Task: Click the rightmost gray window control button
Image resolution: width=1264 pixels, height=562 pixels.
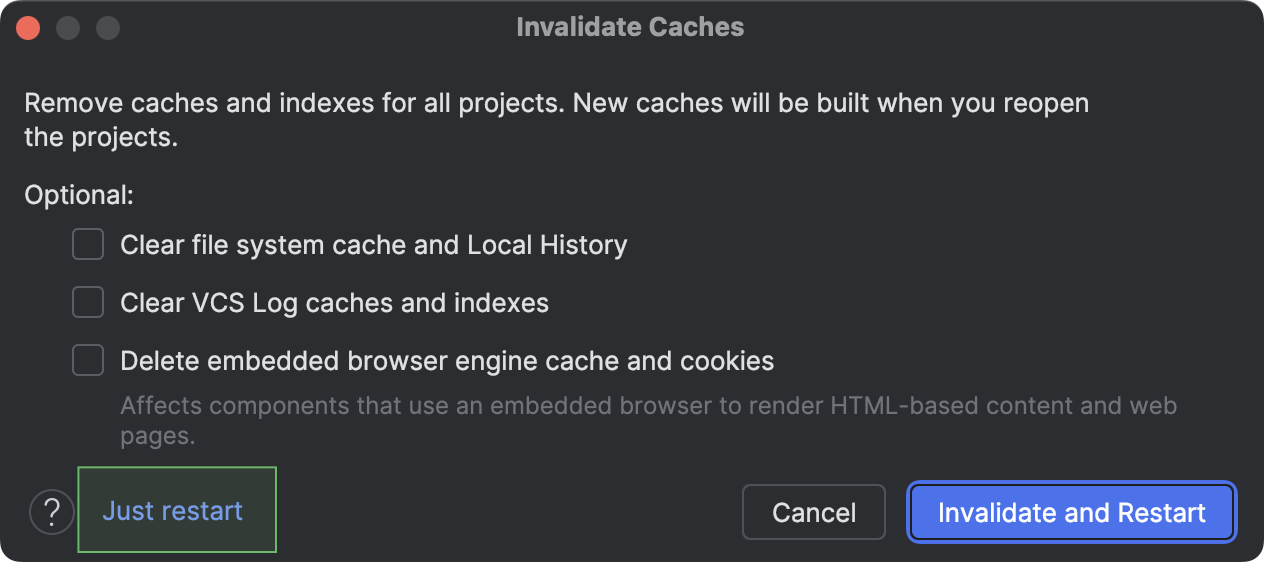Action: click(108, 28)
